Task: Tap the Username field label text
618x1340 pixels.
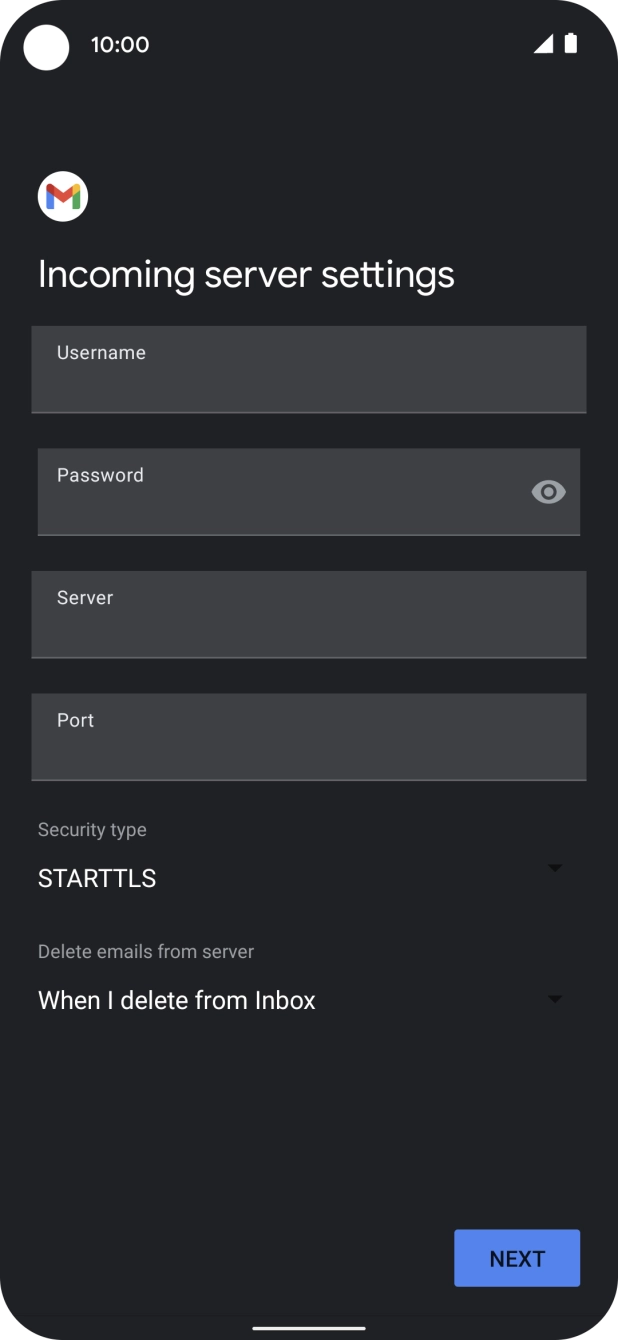Action: tap(100, 352)
